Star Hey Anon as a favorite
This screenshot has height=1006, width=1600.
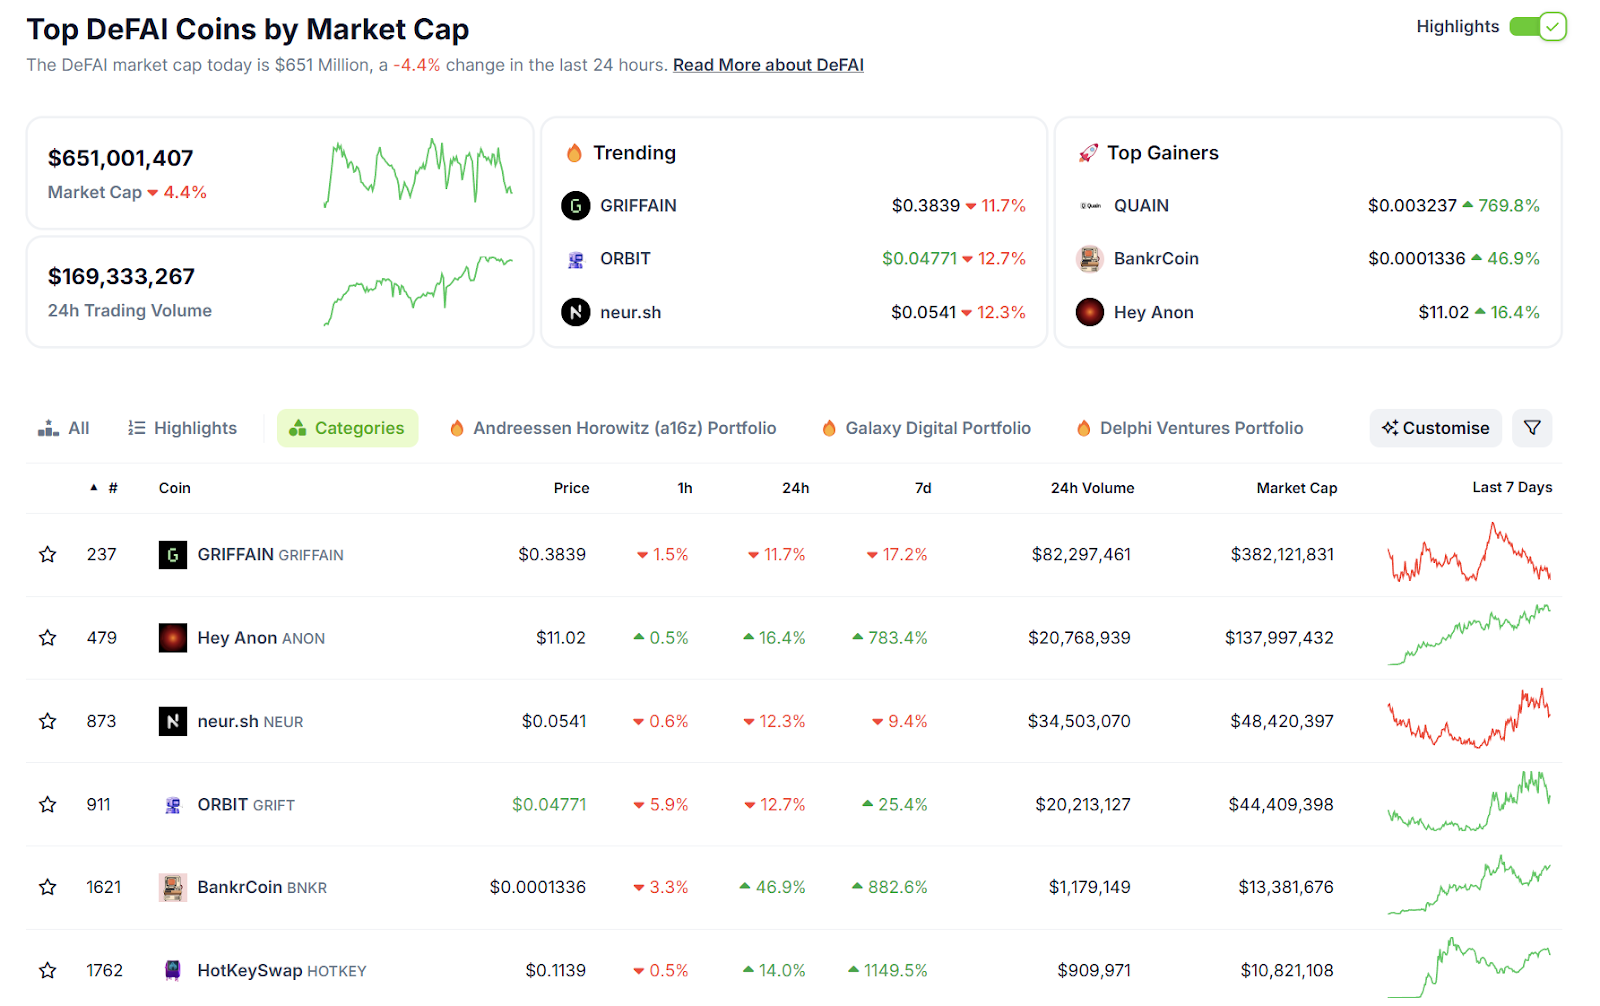pyautogui.click(x=47, y=638)
